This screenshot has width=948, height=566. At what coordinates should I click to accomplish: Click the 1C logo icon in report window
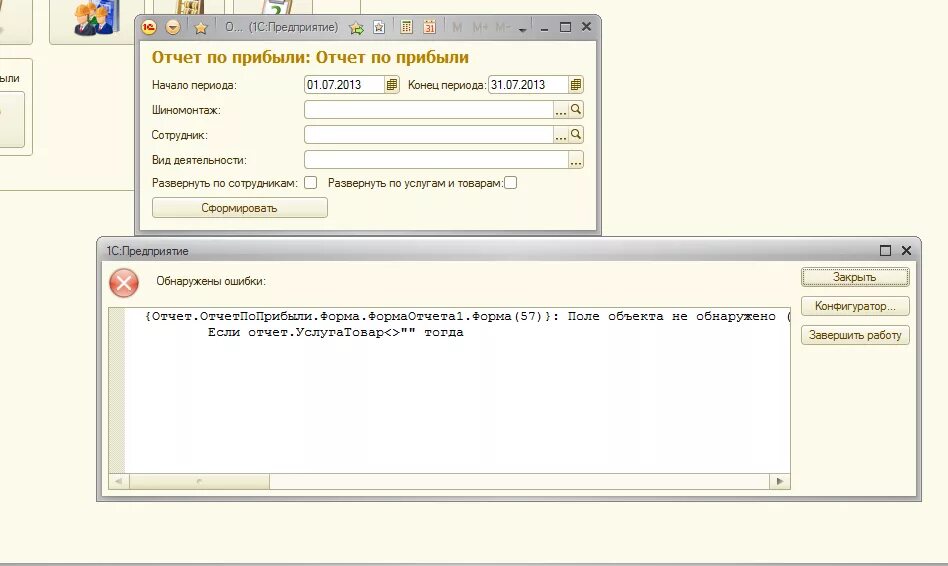(x=149, y=27)
